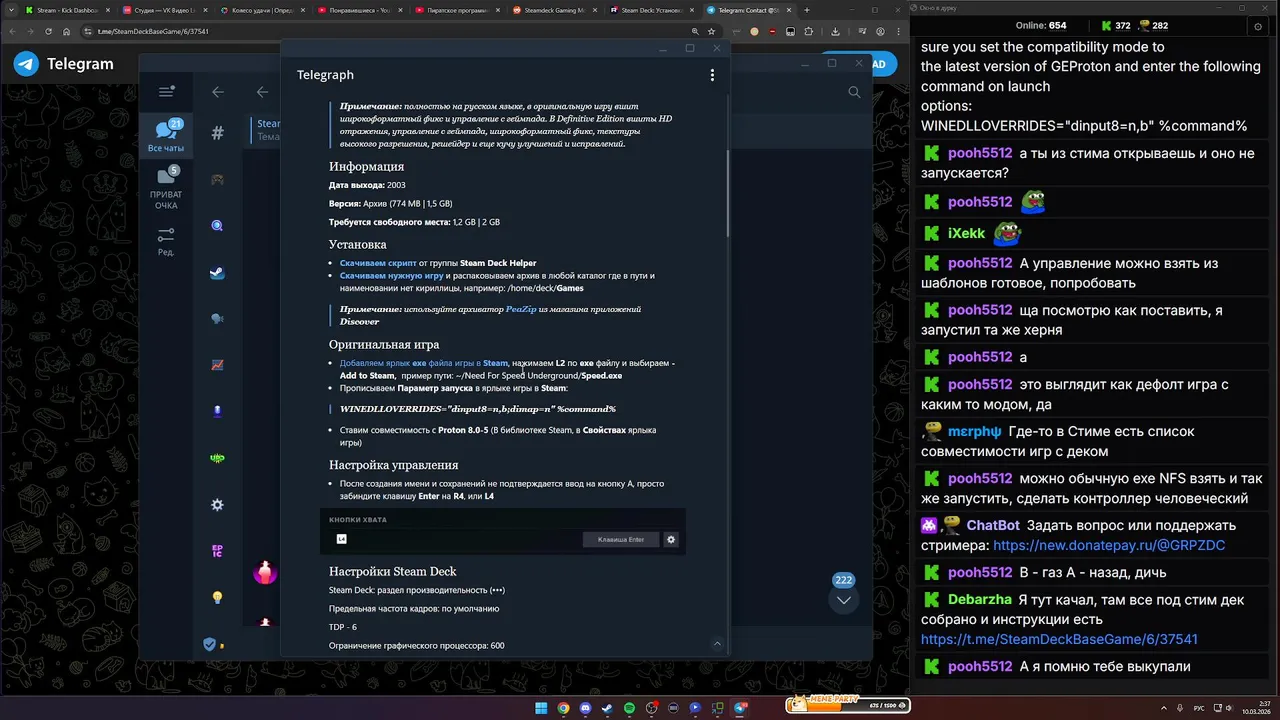Open Chrome from the taskbar
The width and height of the screenshot is (1280, 720).
click(564, 708)
